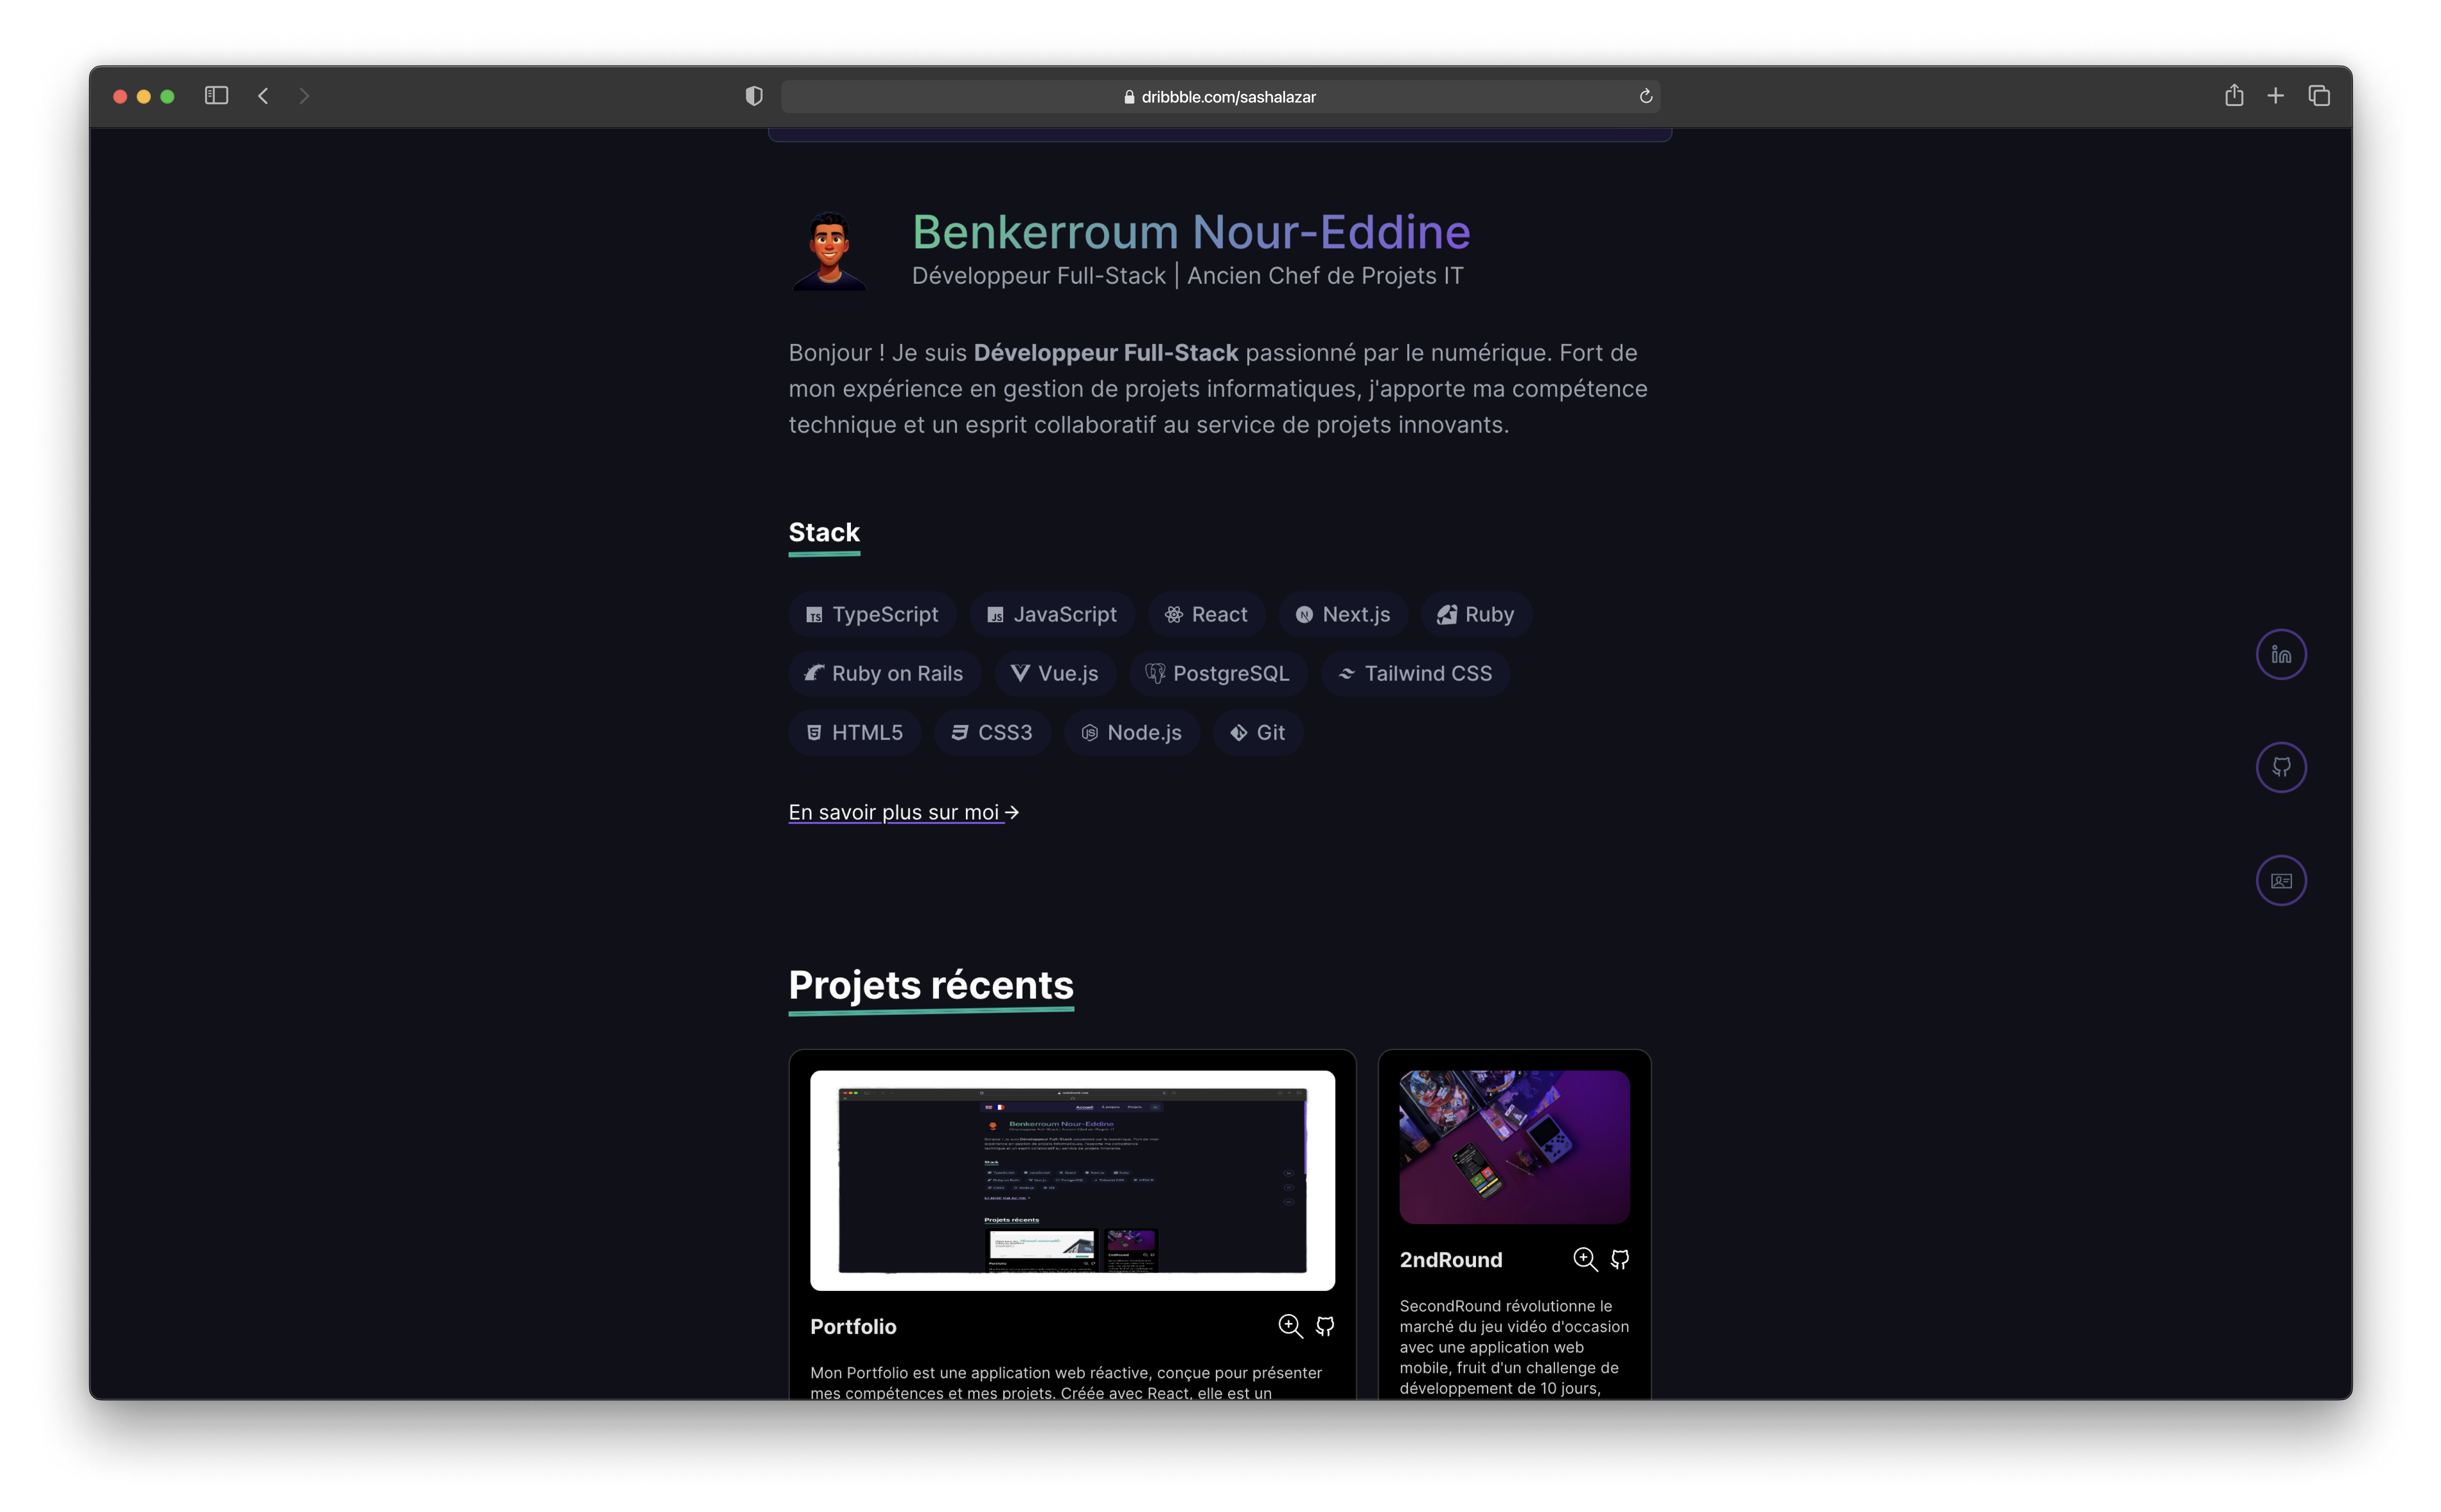The width and height of the screenshot is (2441, 1512).
Task: Open the privacy shield report icon
Action: pos(754,96)
